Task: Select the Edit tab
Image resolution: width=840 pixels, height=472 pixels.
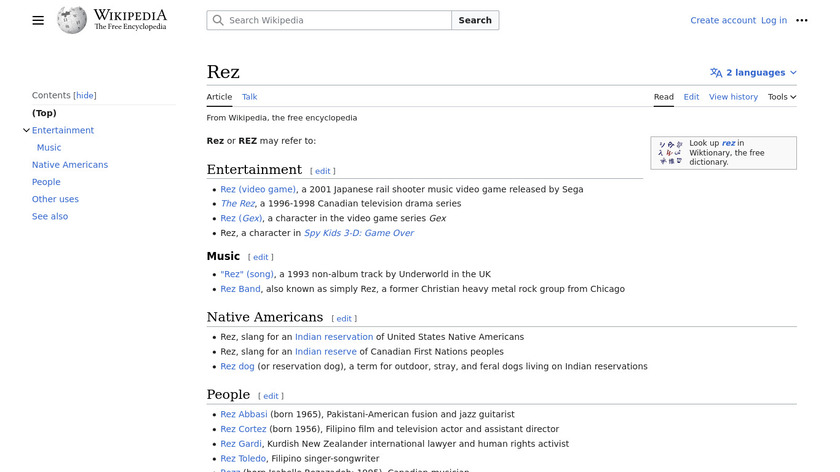Action: tap(691, 97)
